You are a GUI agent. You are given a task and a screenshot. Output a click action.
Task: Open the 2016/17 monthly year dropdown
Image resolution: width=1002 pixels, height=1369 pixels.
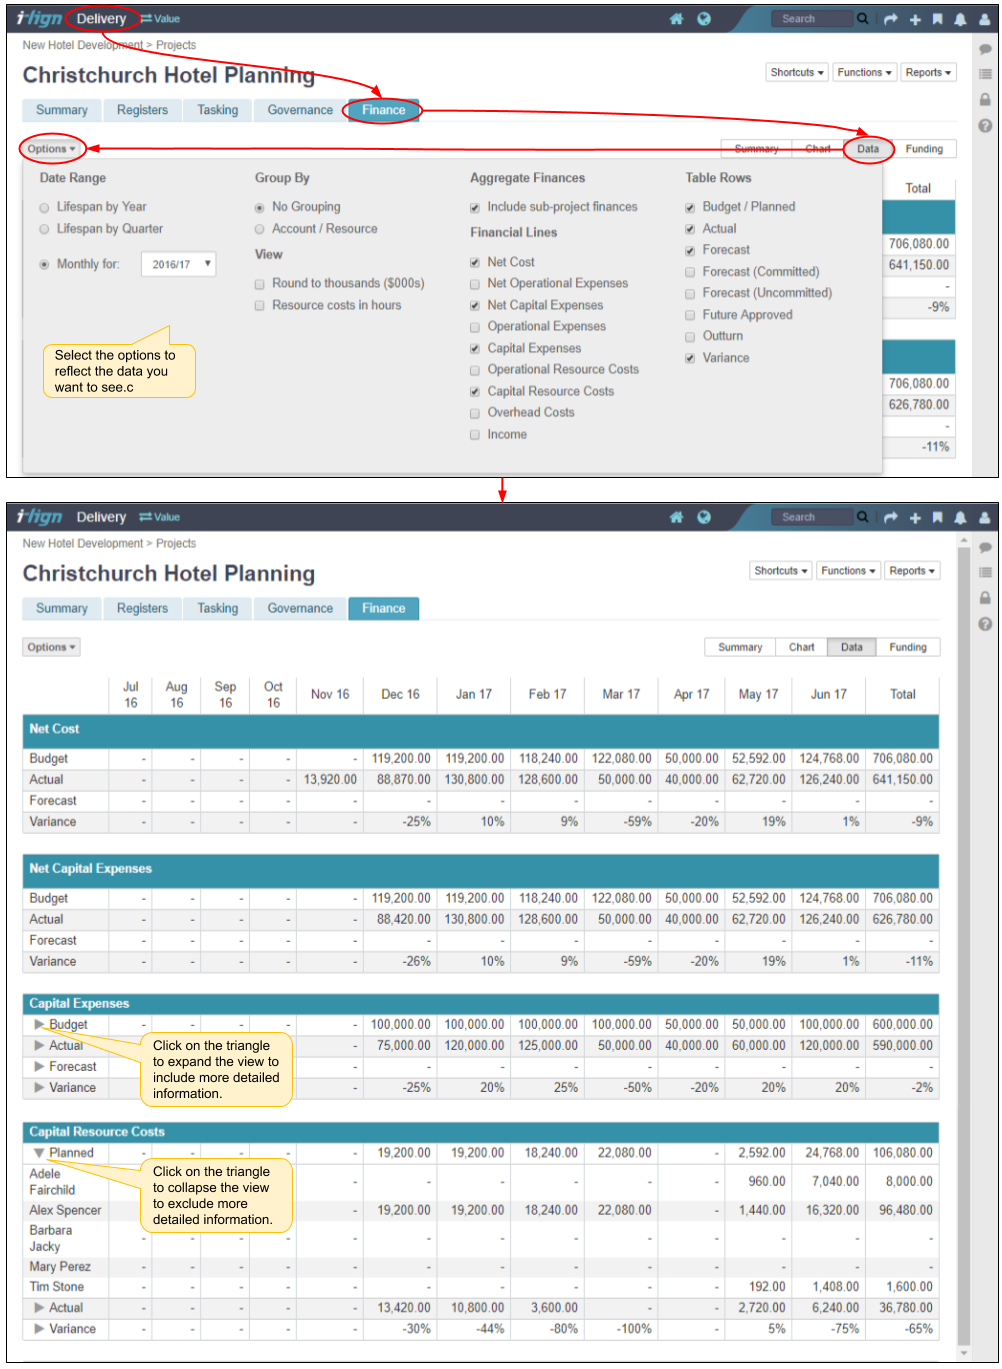click(179, 264)
